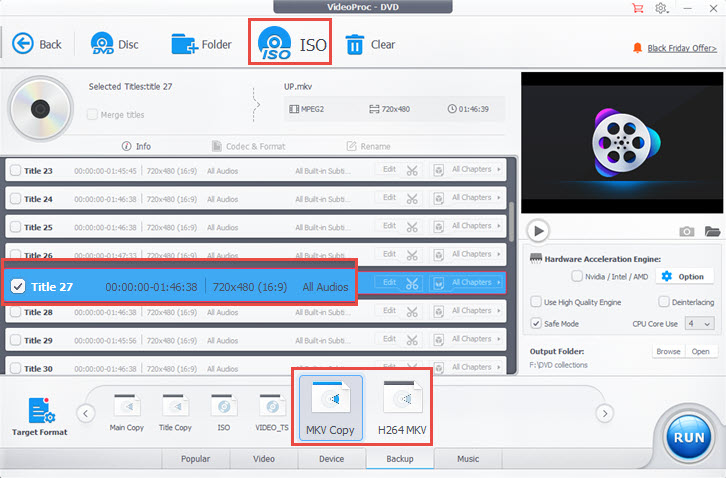Enable Use High Quality Engine
Screen dimensions: 726x478
point(536,302)
